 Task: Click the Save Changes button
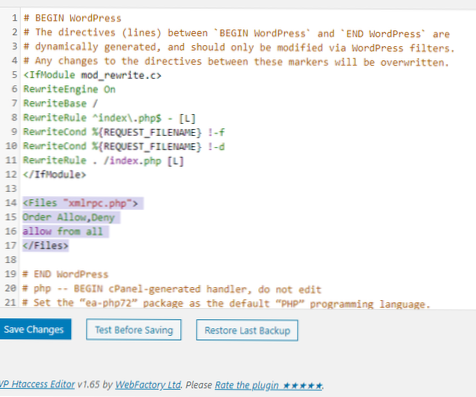(35, 329)
